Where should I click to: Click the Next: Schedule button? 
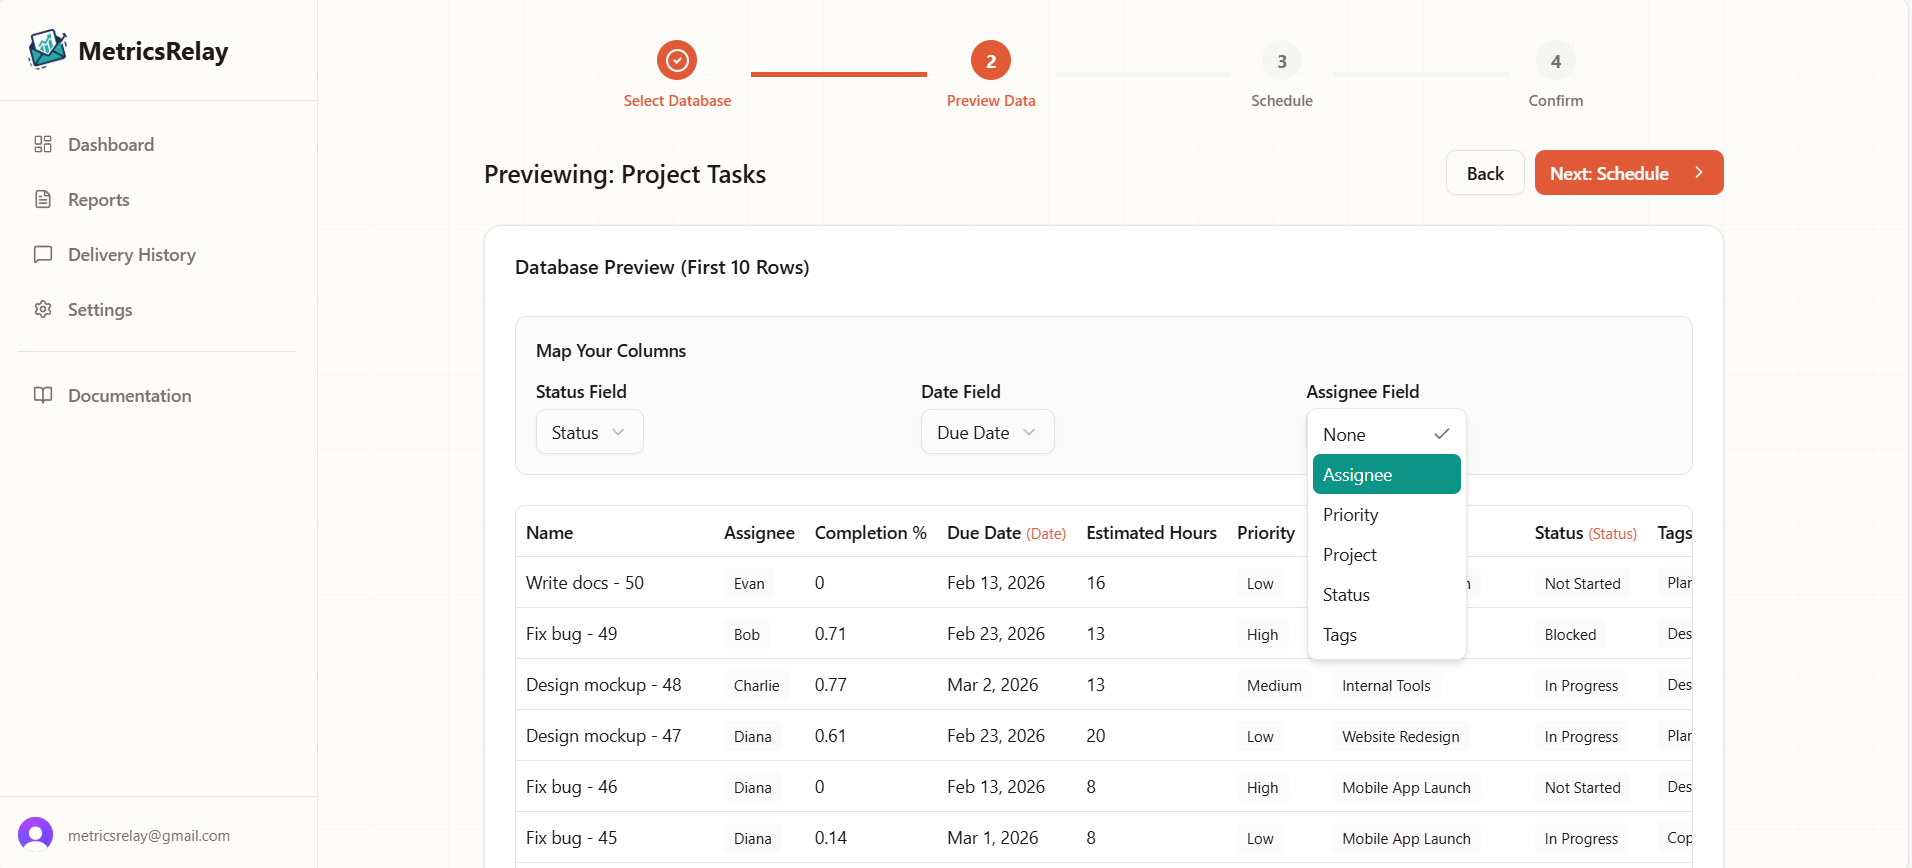(x=1628, y=173)
